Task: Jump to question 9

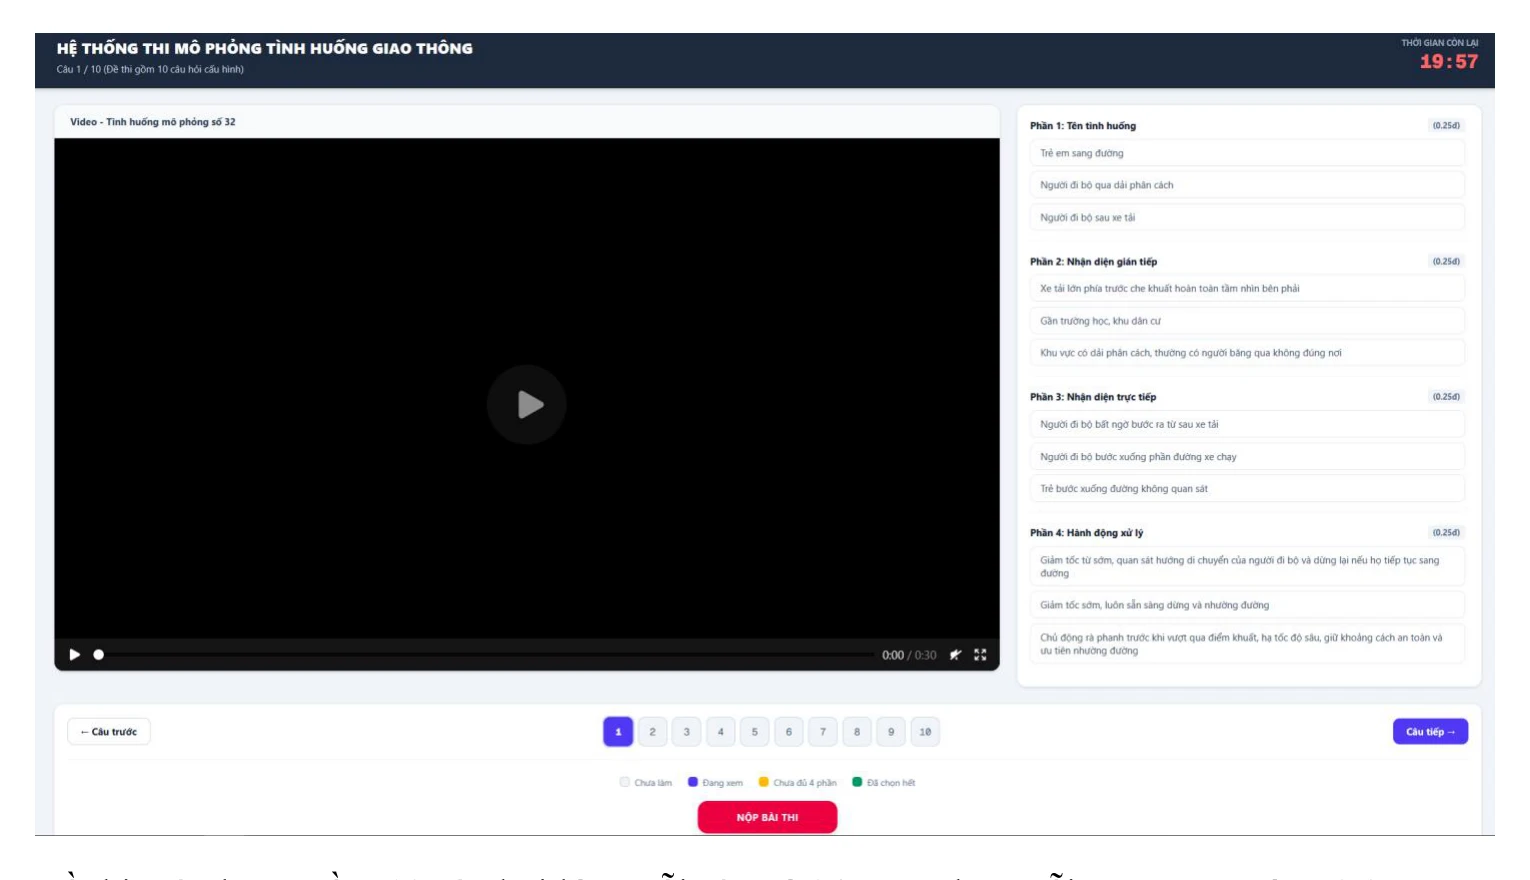Action: 891,732
